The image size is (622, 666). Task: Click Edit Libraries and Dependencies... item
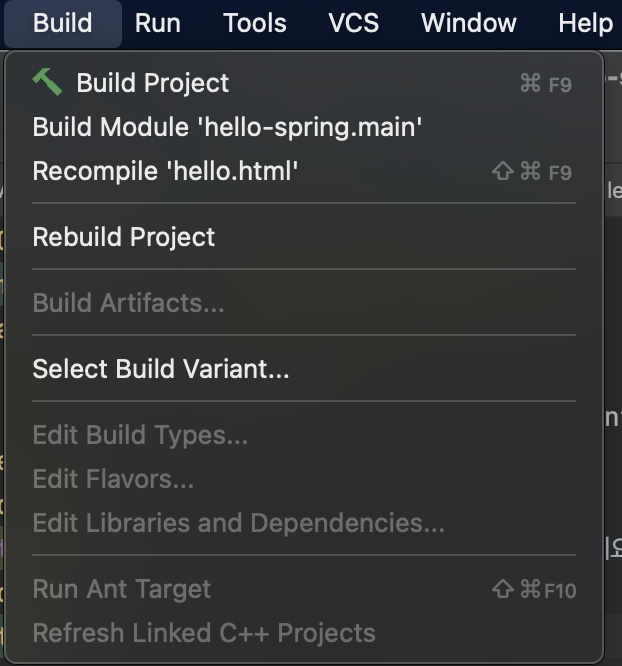tap(304, 523)
